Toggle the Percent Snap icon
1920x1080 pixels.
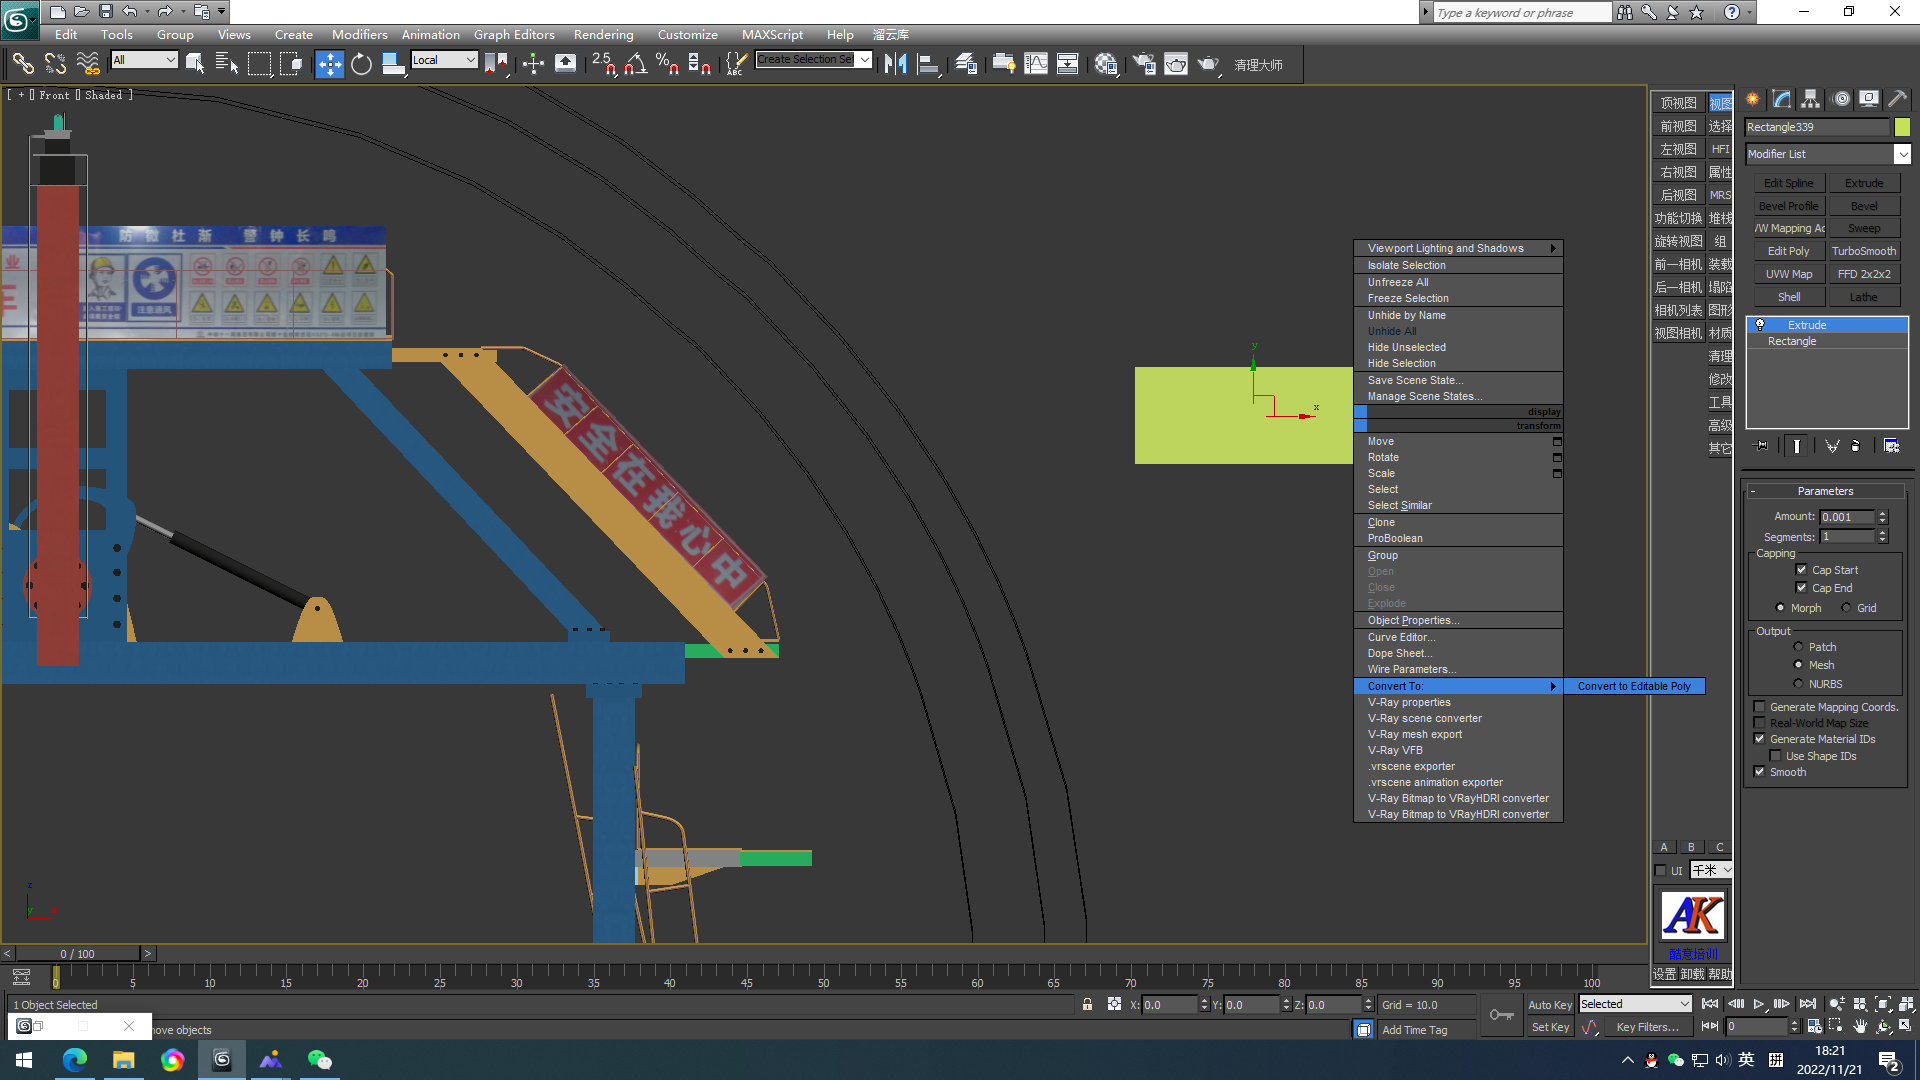(668, 64)
